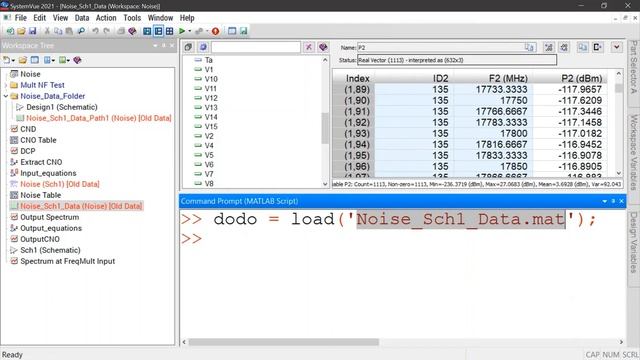Click the red error log icon
Image resolution: width=640 pixels, height=360 pixels.
point(216,31)
